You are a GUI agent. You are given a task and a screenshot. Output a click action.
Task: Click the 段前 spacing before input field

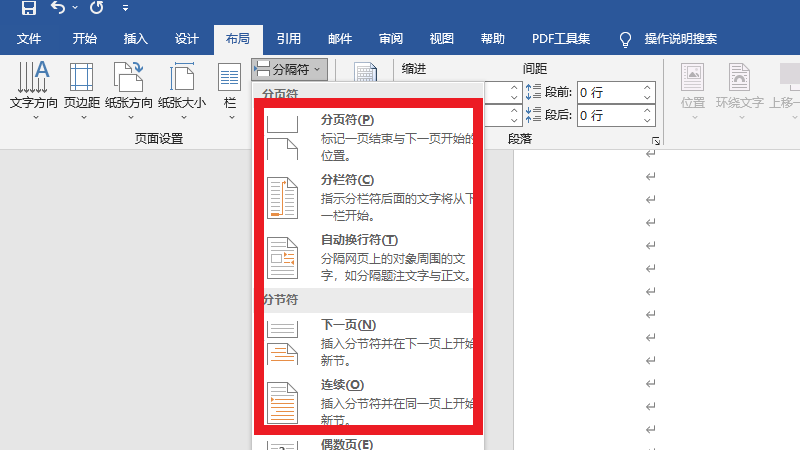(609, 92)
